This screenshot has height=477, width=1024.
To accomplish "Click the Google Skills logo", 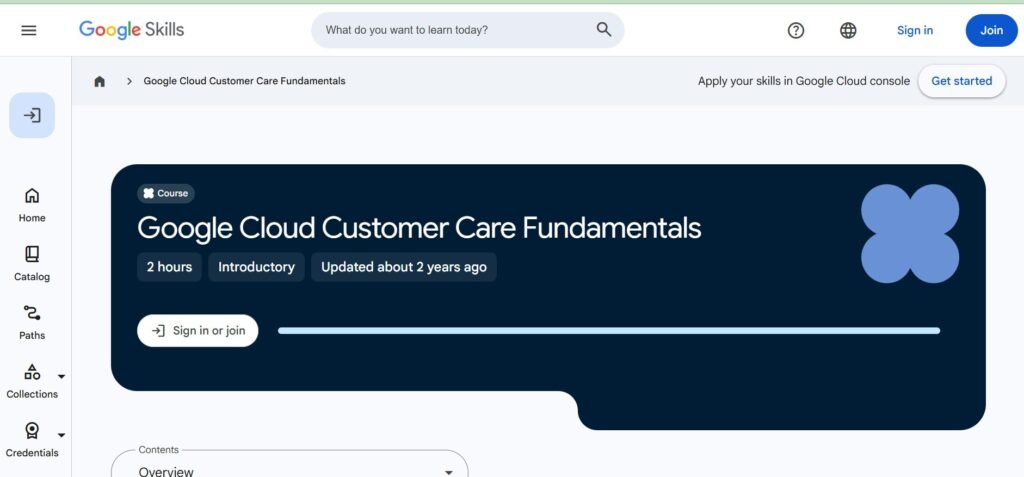I will [x=131, y=30].
